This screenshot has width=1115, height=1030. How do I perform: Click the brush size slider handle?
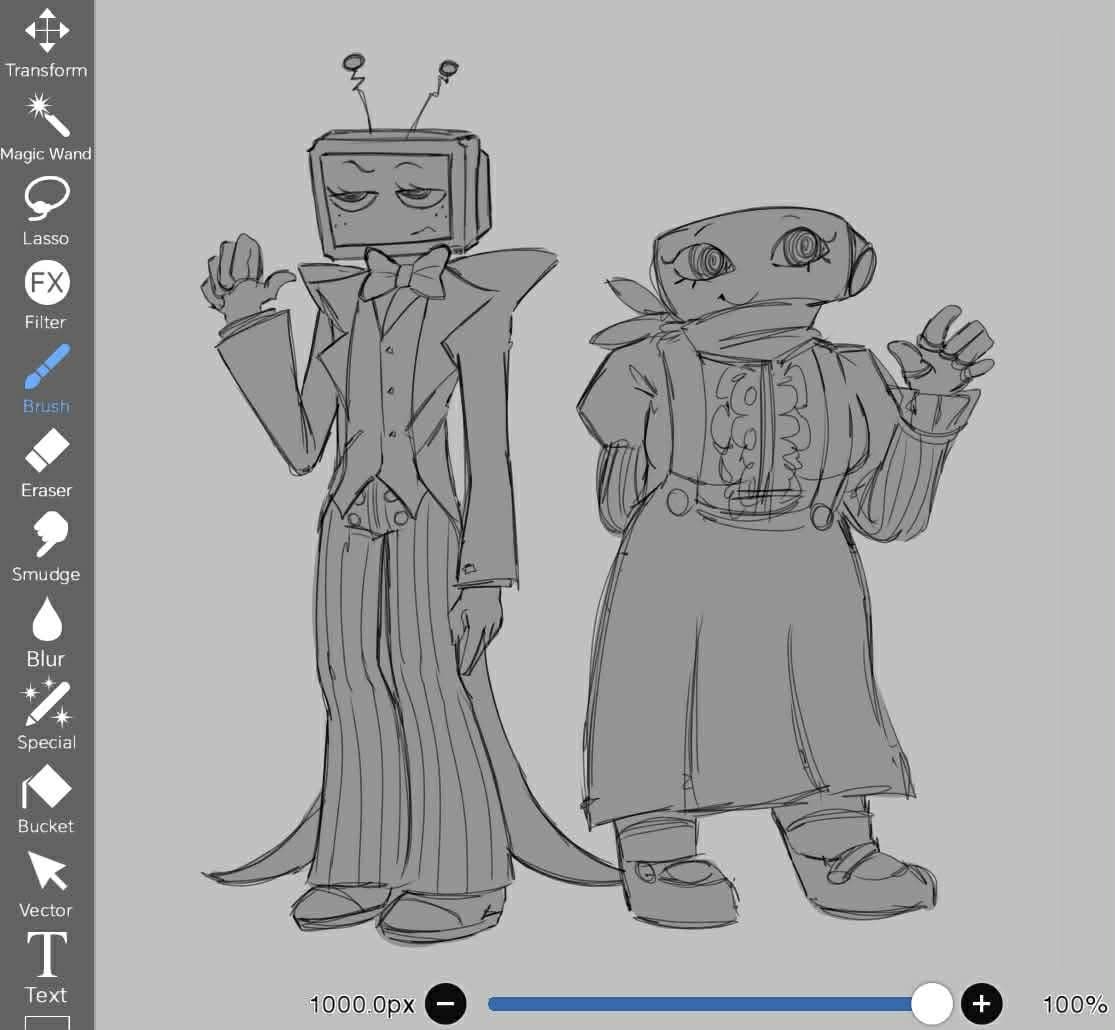932,1004
